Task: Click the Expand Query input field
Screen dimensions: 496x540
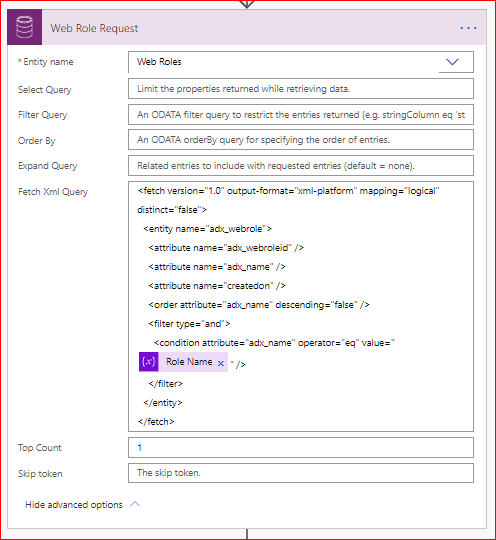Action: click(x=301, y=166)
